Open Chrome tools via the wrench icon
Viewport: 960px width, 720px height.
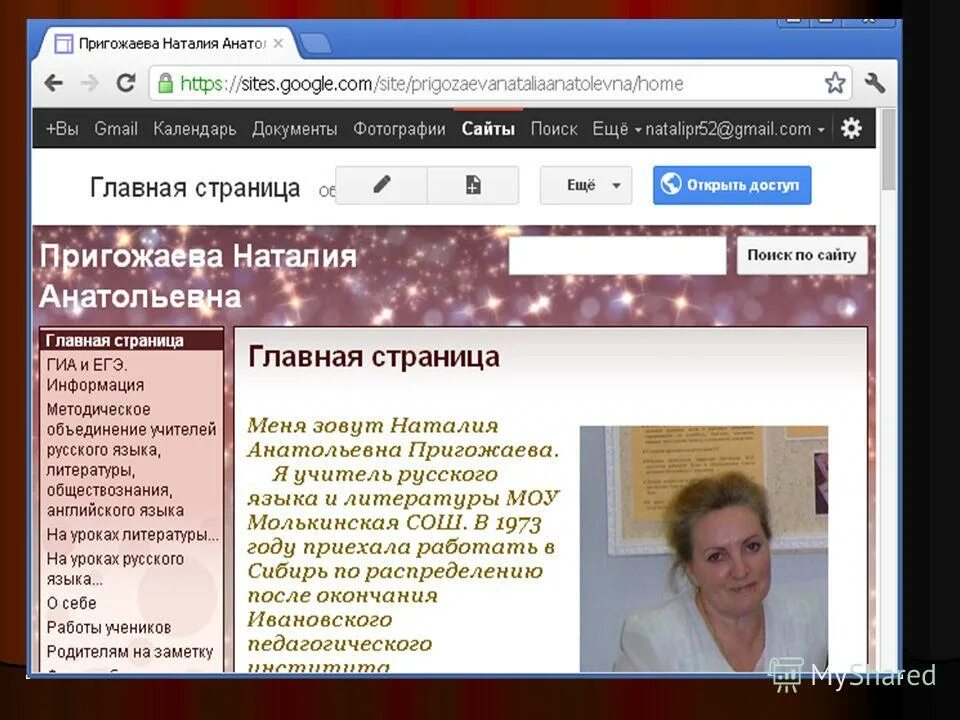click(875, 84)
